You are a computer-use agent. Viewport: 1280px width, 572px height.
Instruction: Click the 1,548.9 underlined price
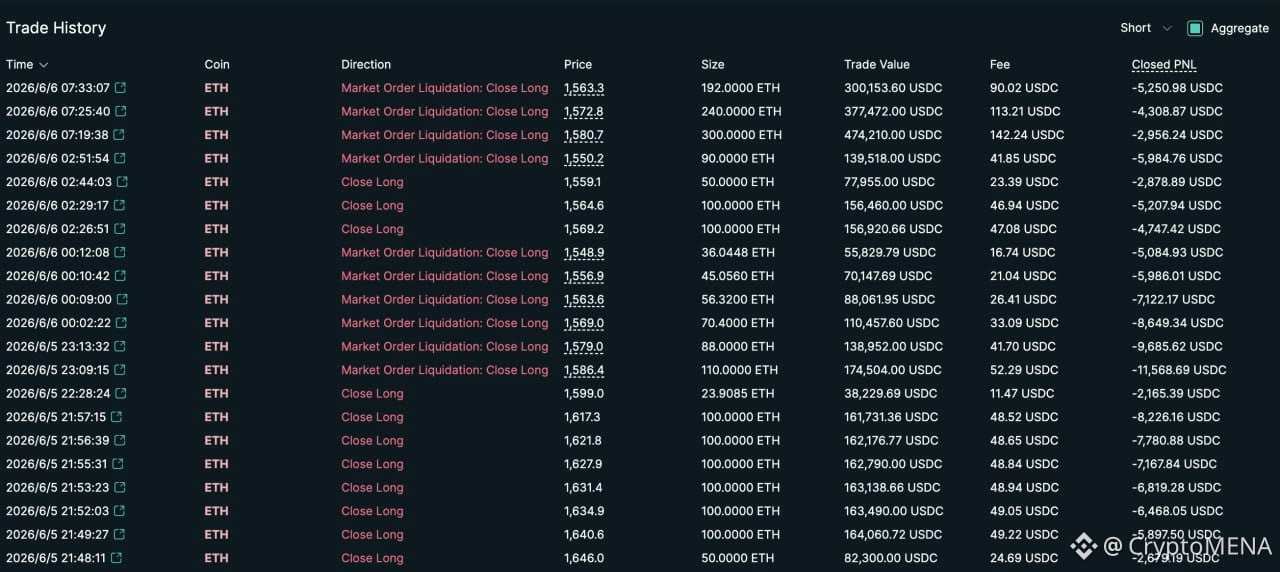tap(584, 252)
